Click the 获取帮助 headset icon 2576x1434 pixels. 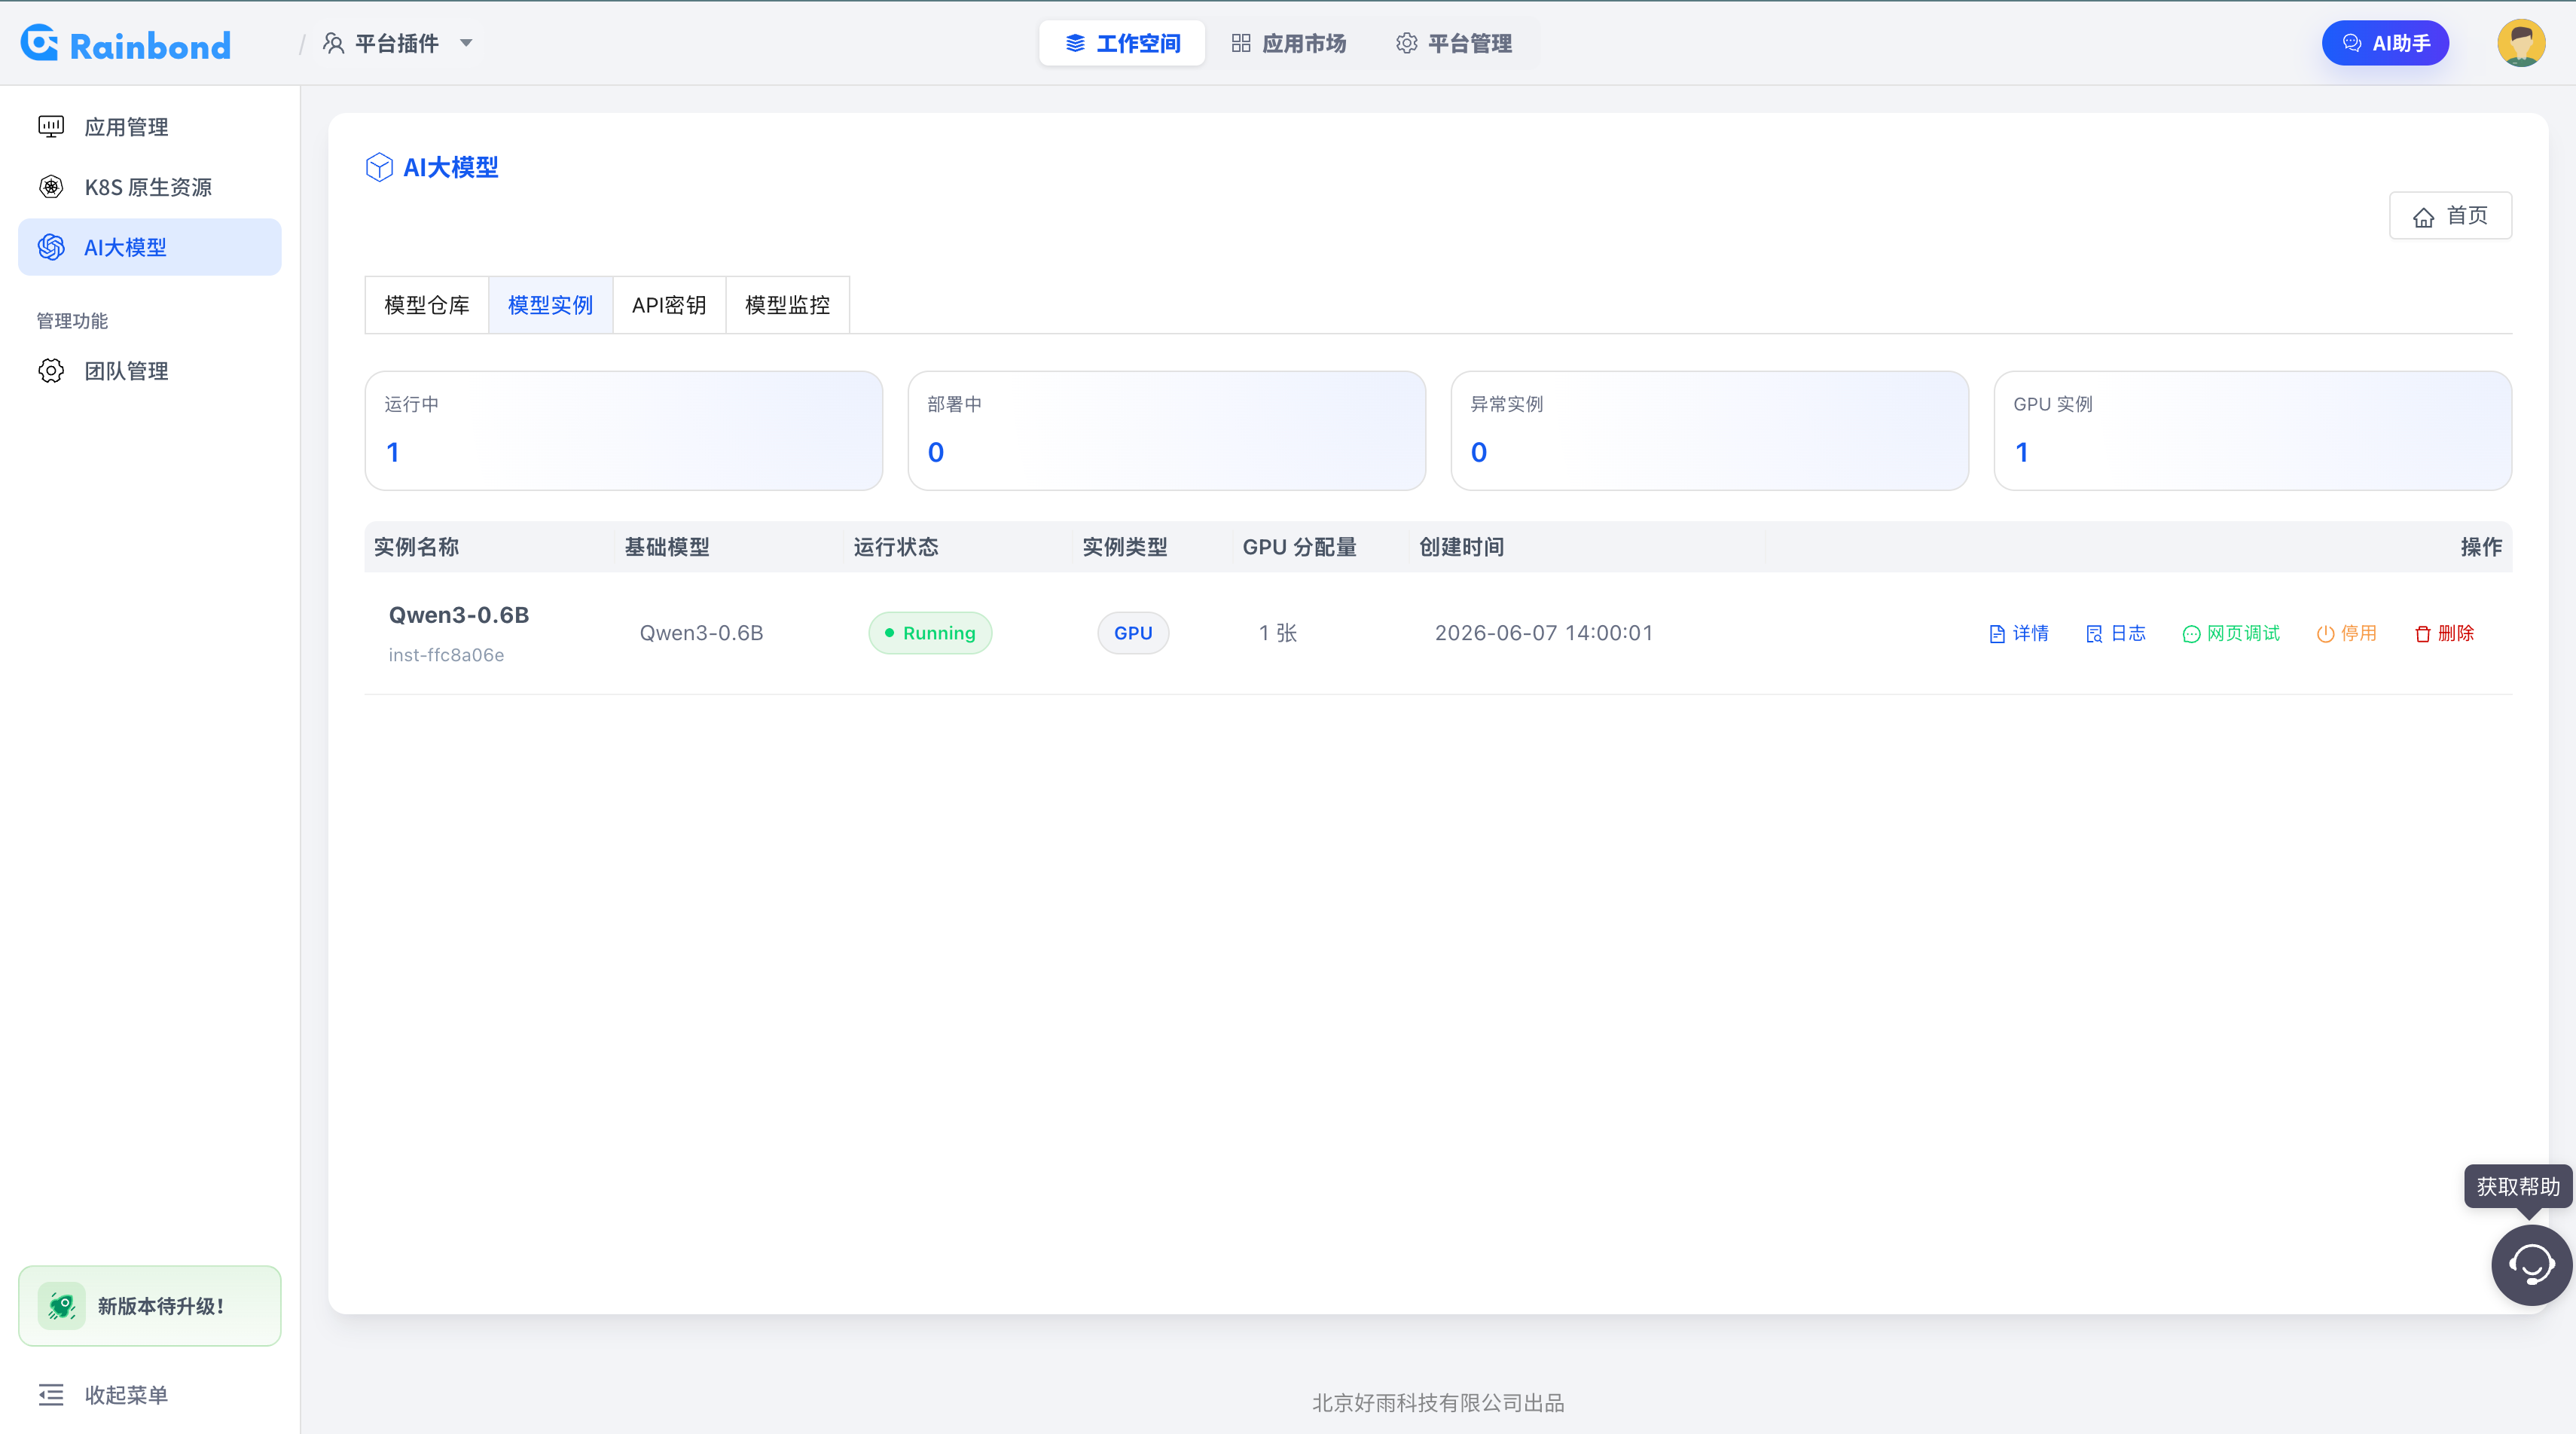click(2531, 1265)
